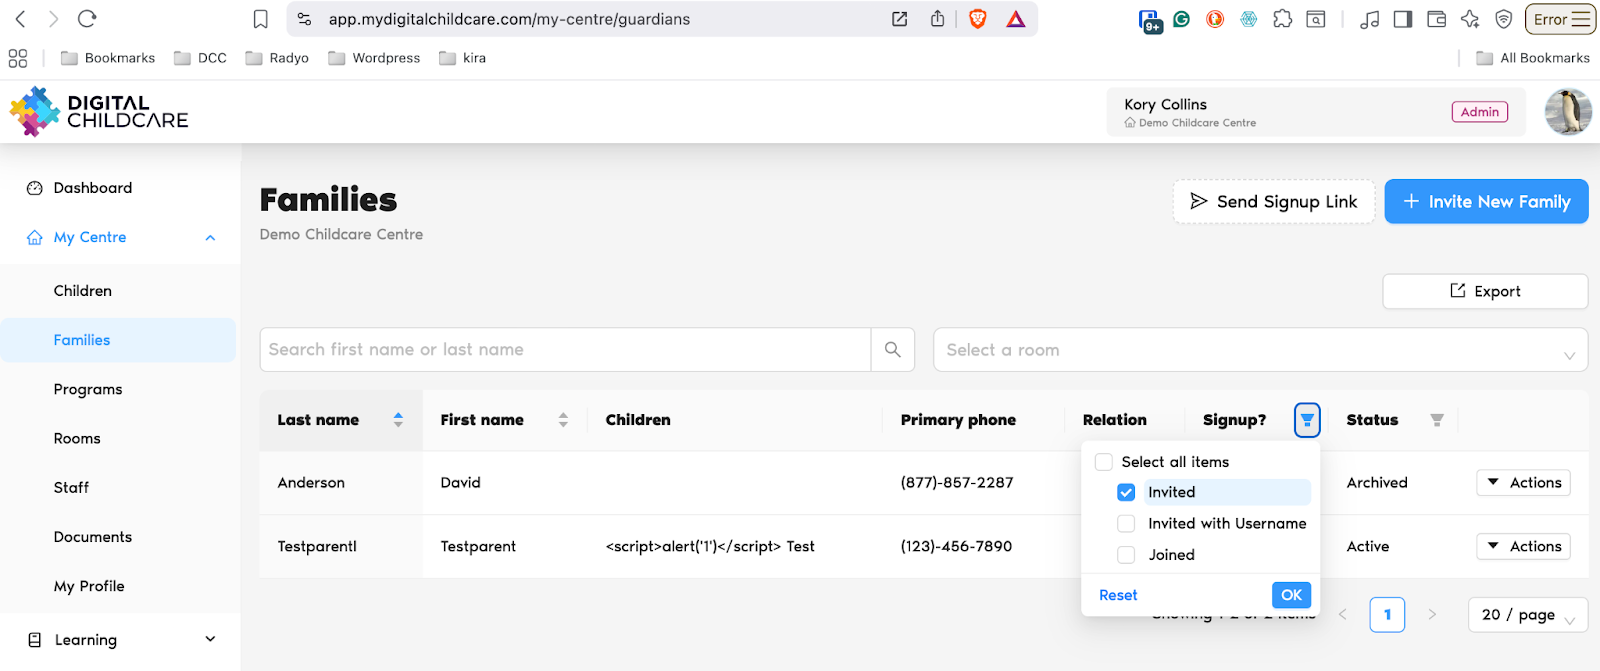This screenshot has height=671, width=1600.
Task: Click the Digital Childcare logo
Action: point(99,111)
